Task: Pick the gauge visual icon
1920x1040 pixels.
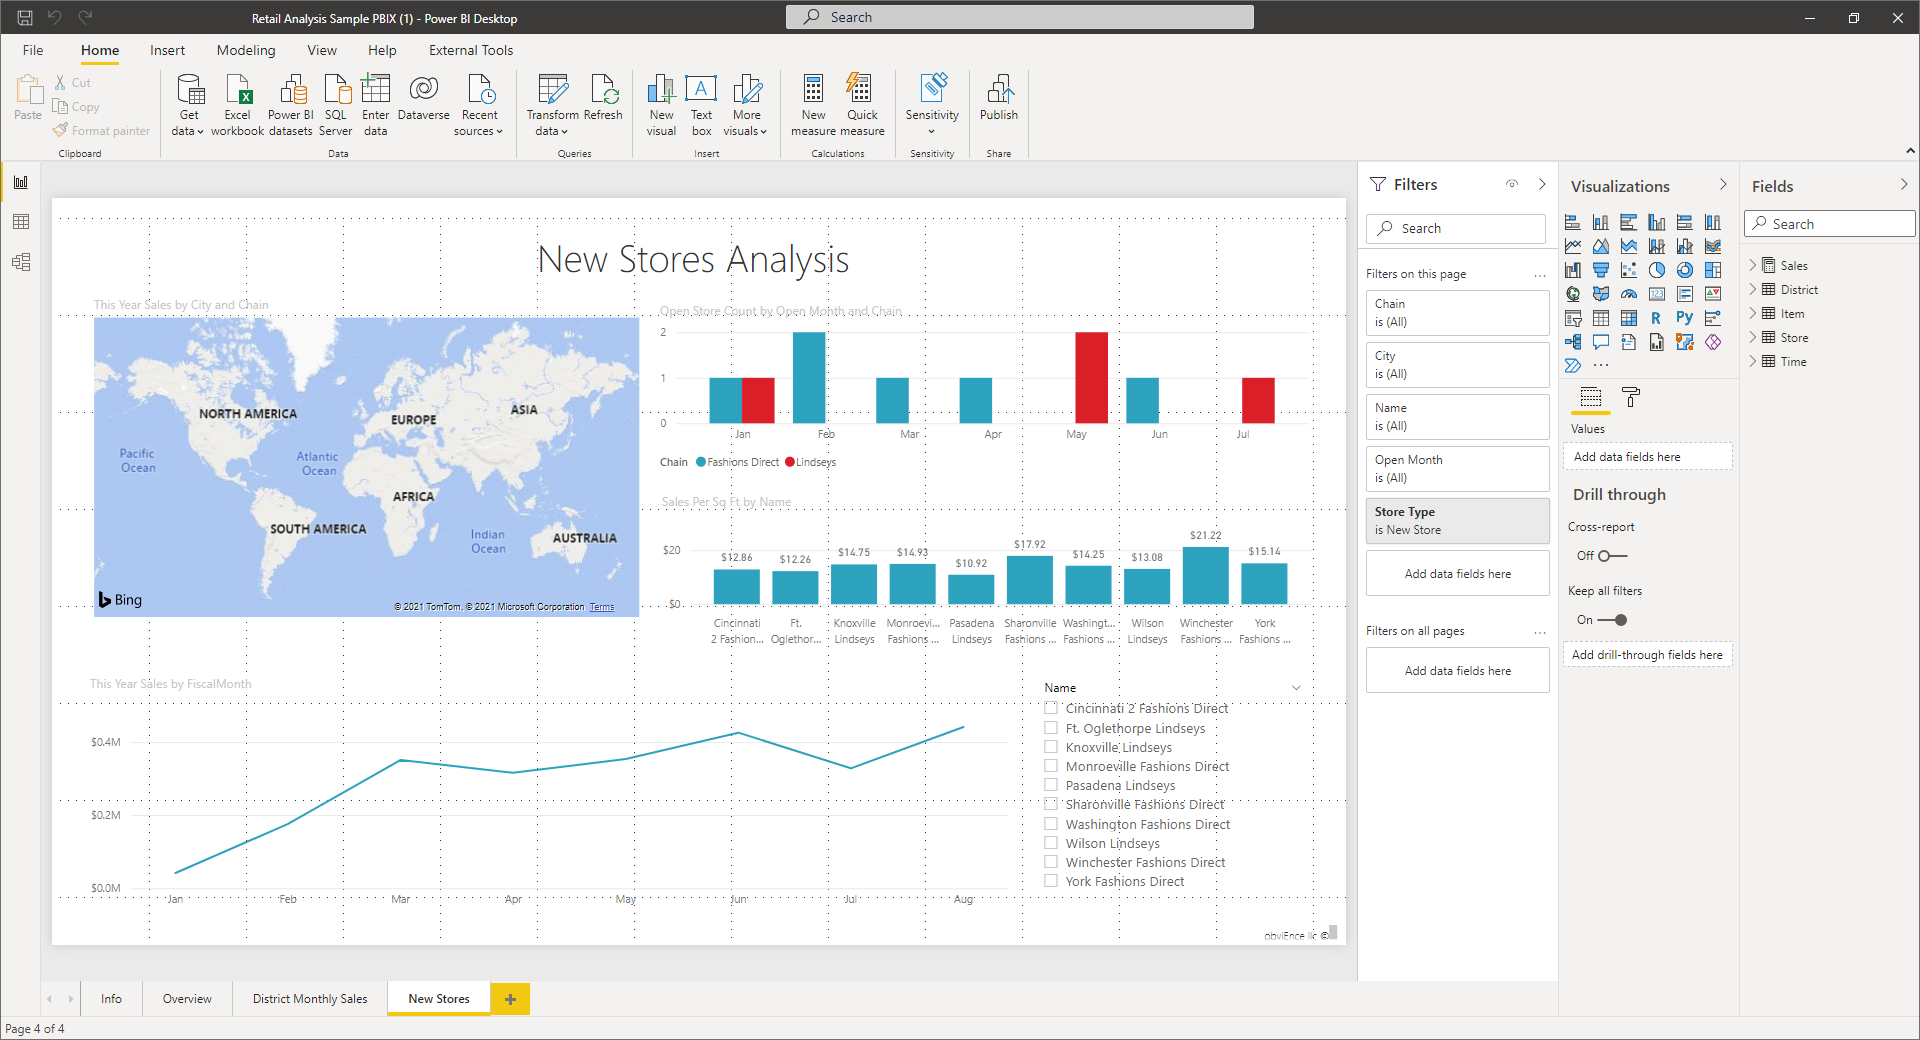Action: click(x=1629, y=294)
